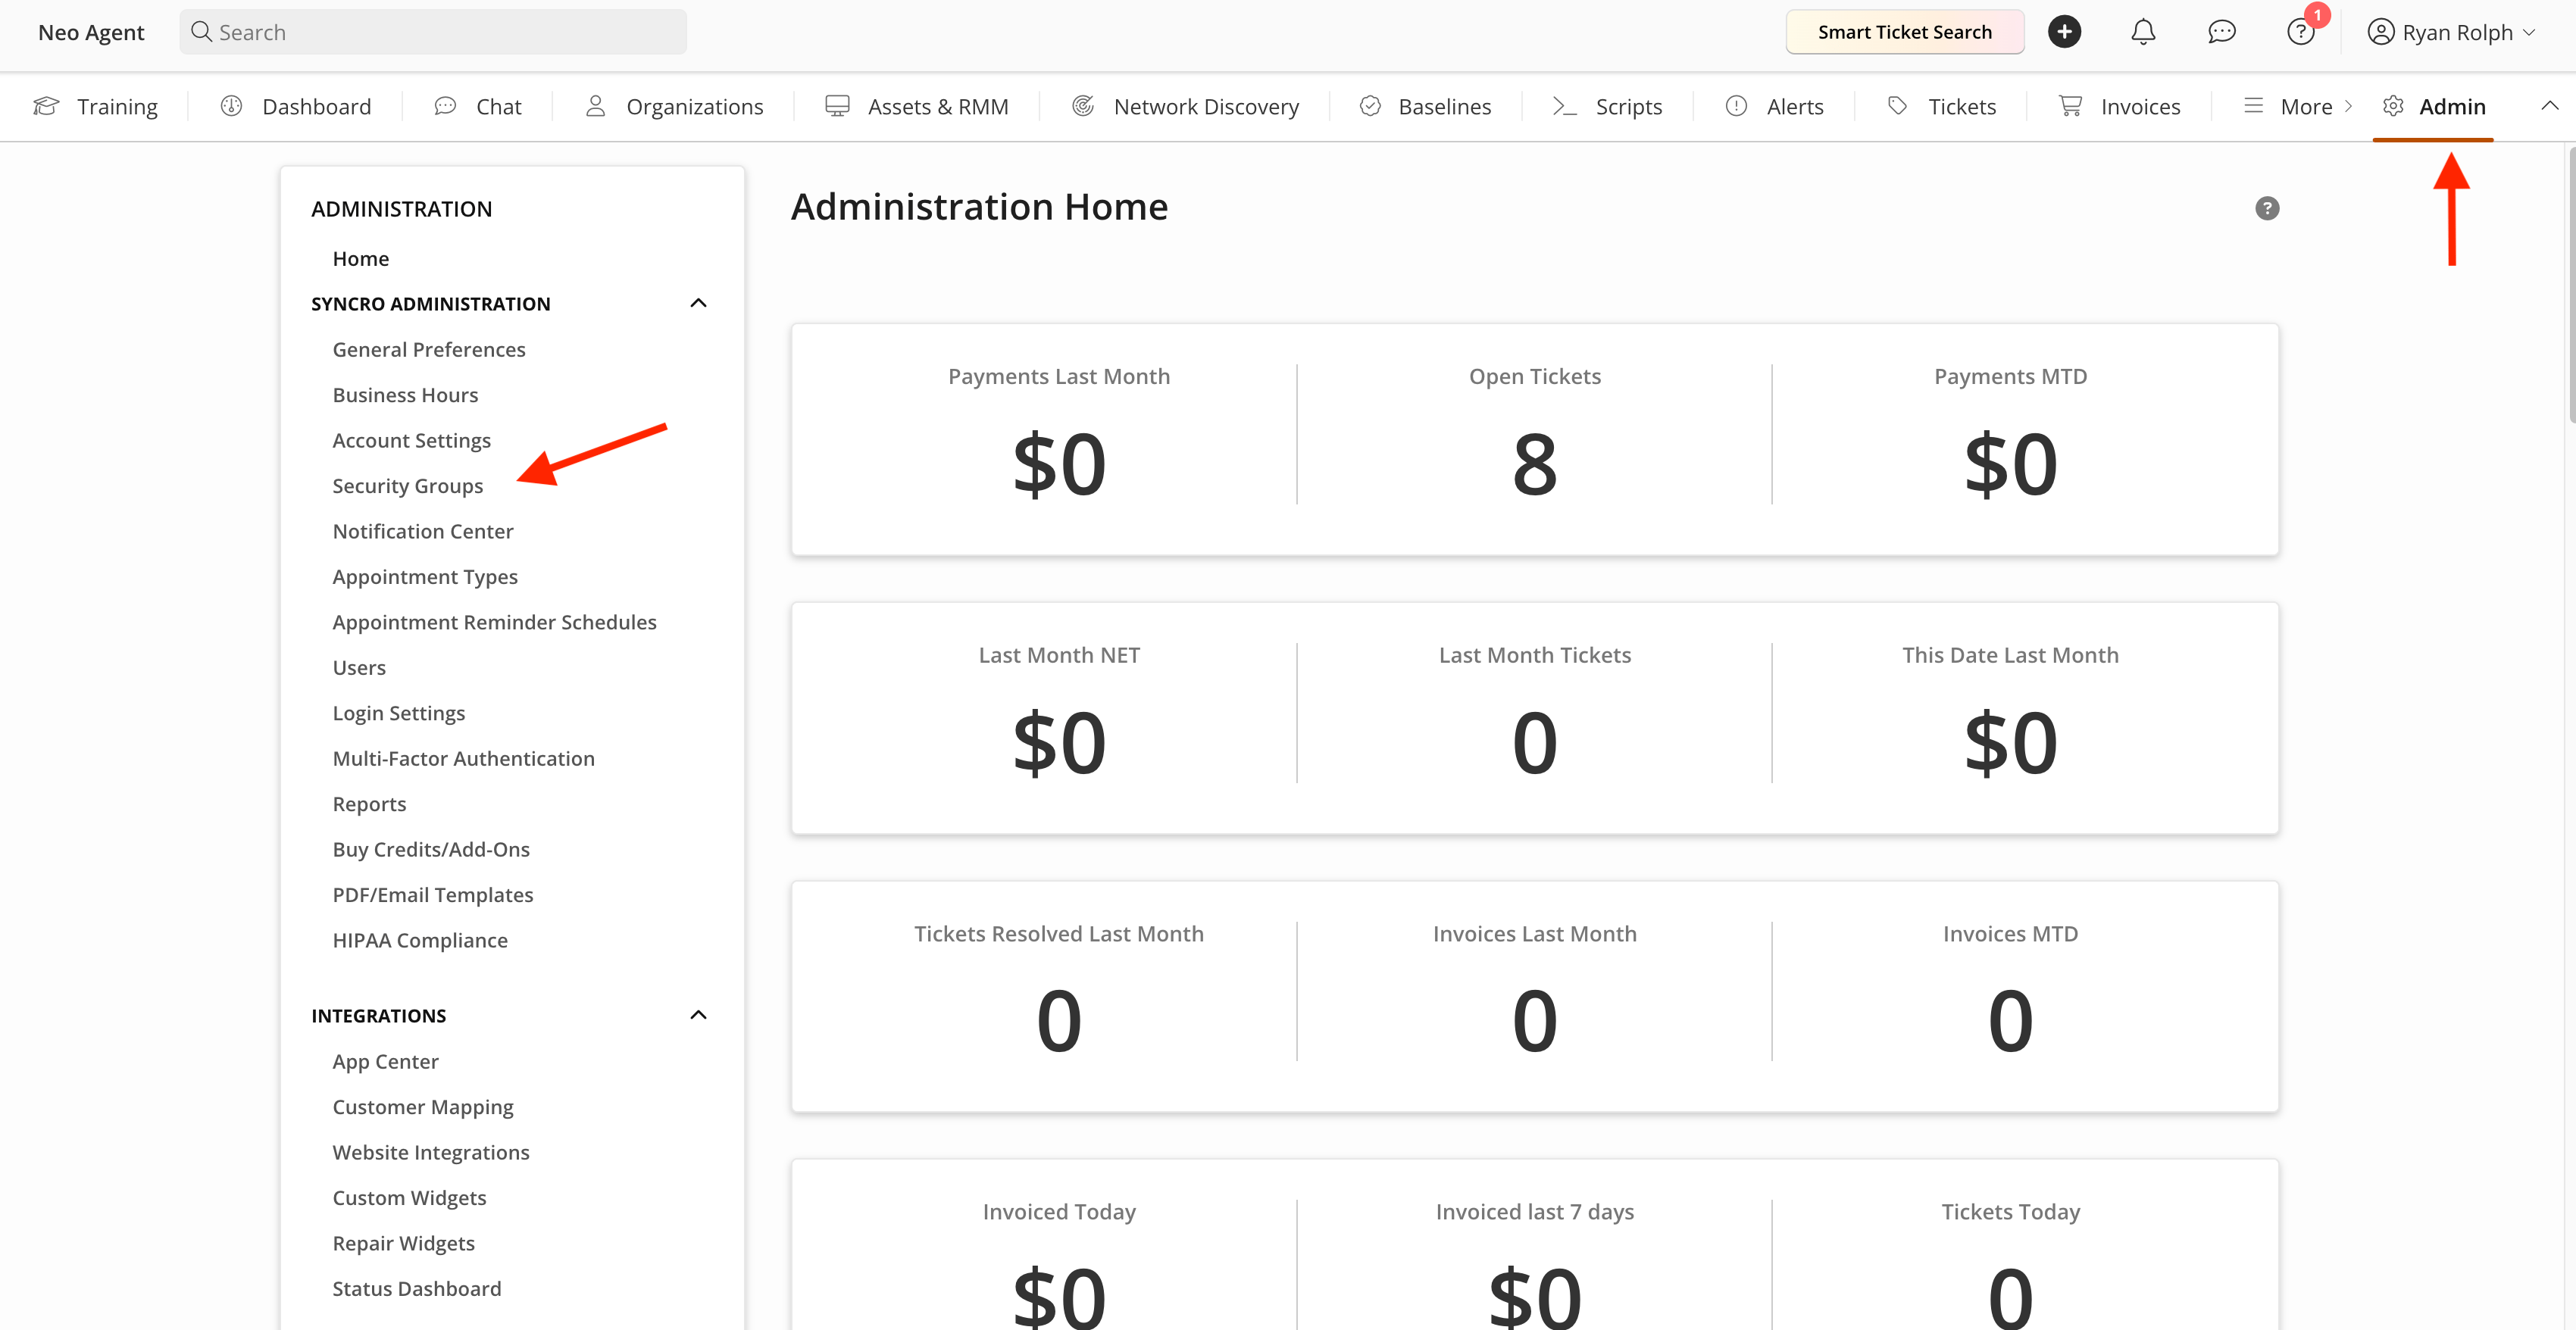2576x1330 pixels.
Task: Go to Business Hours
Action: 405,394
